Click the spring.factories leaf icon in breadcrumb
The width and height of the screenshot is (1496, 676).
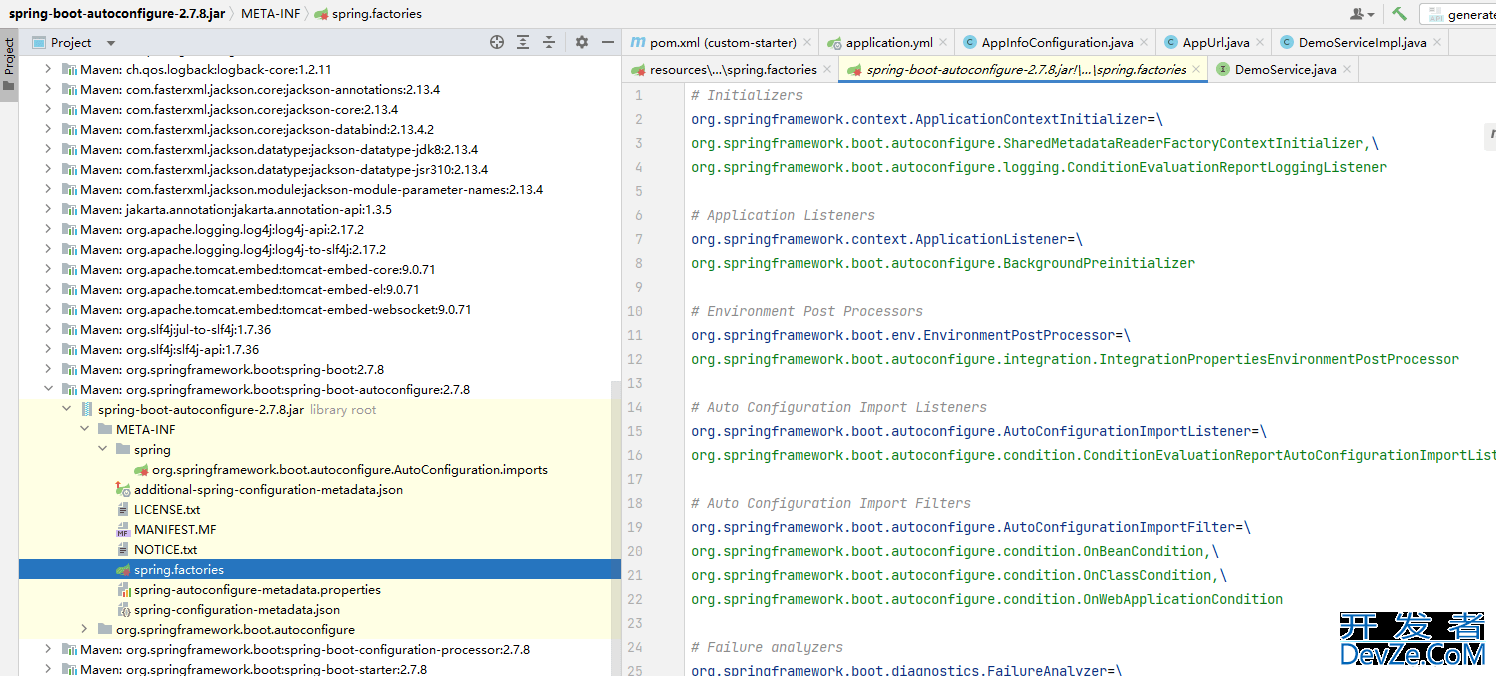click(321, 14)
